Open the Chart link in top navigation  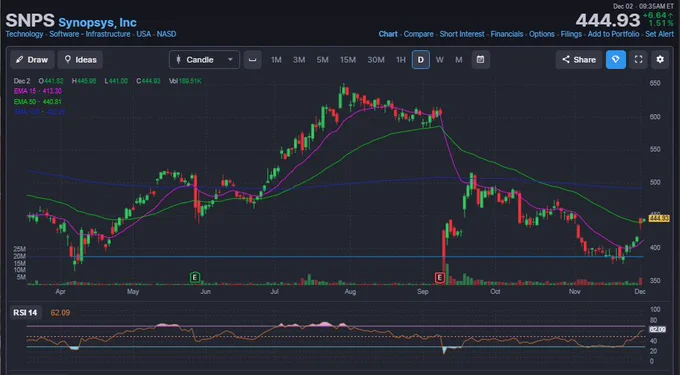(x=388, y=34)
